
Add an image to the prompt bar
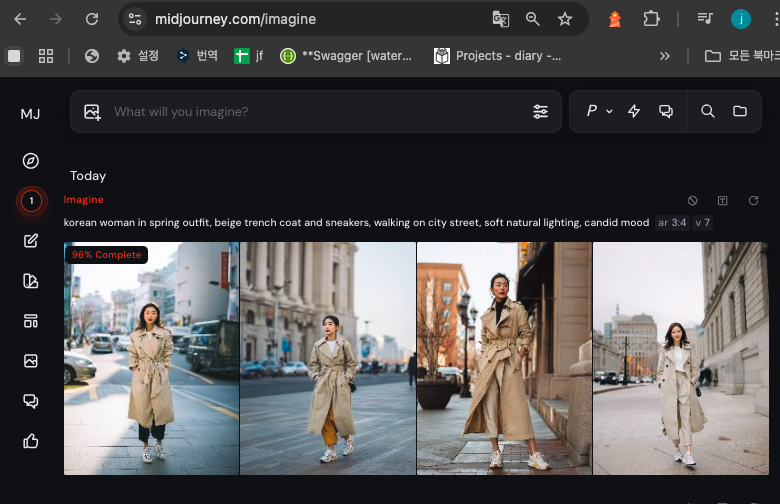[92, 112]
